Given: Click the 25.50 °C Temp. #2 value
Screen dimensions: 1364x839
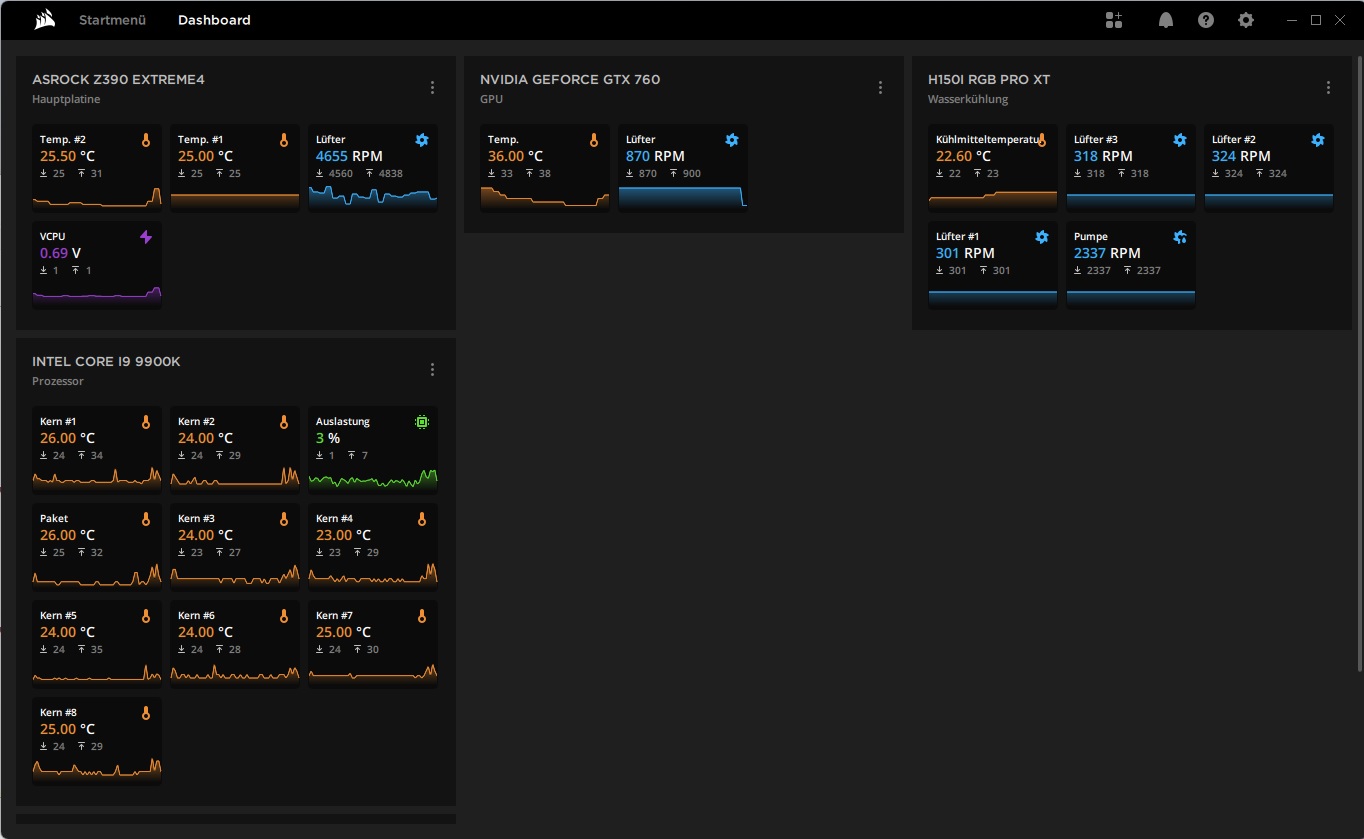Looking at the screenshot, I should pyautogui.click(x=67, y=156).
